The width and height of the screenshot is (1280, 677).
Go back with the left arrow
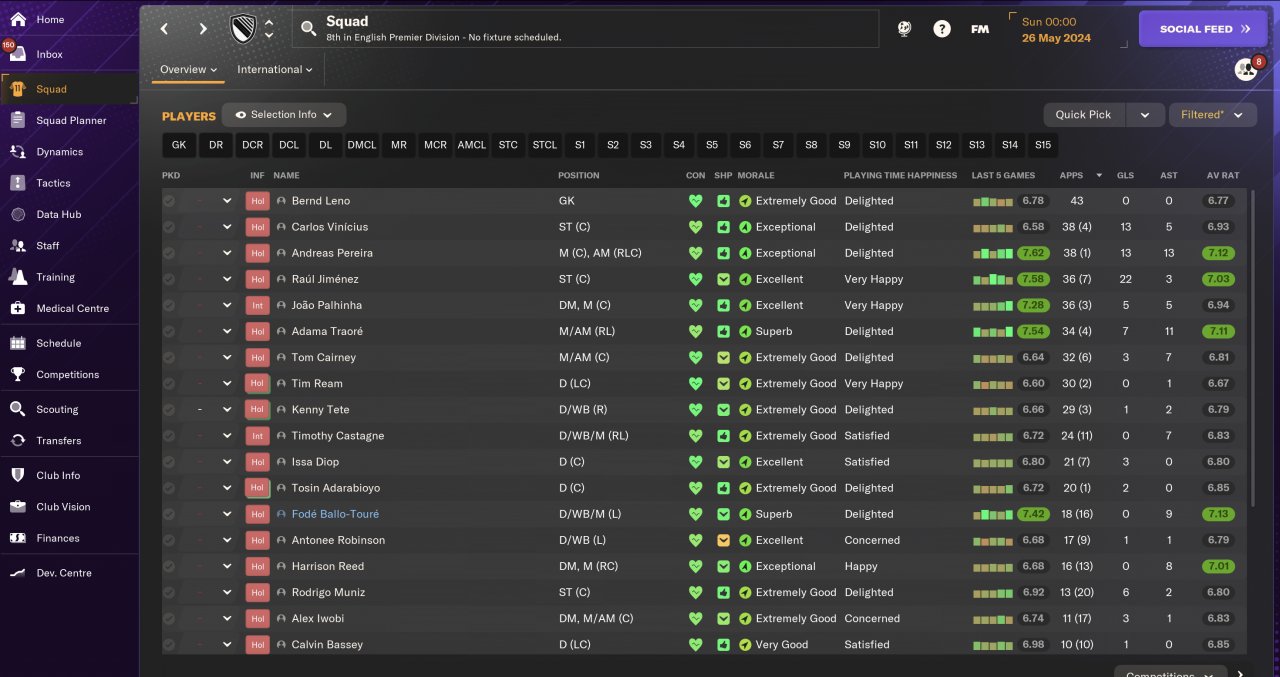[165, 29]
